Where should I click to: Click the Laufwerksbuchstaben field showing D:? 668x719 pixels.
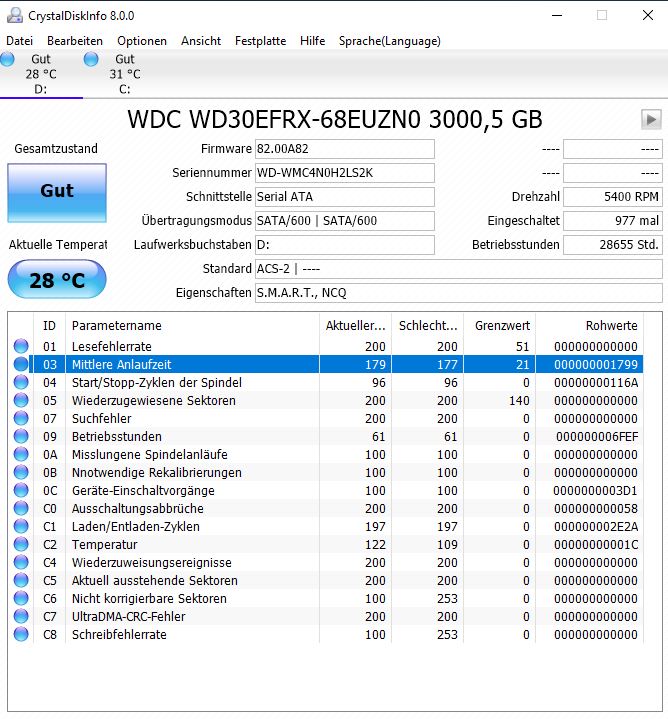click(345, 245)
